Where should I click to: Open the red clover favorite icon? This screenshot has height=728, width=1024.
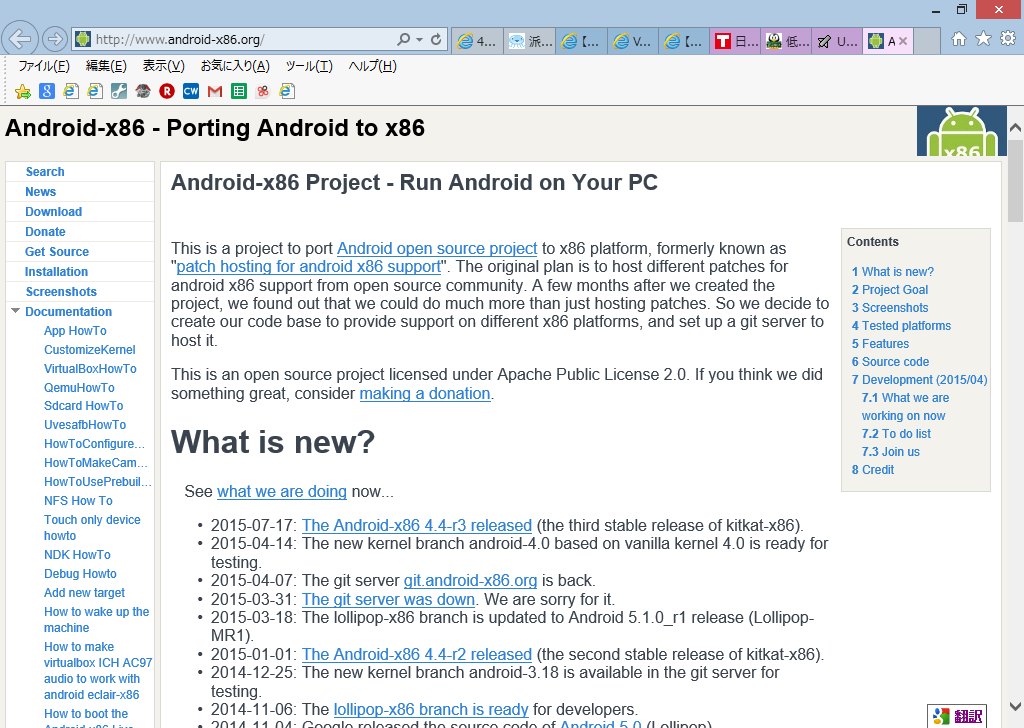[x=263, y=91]
